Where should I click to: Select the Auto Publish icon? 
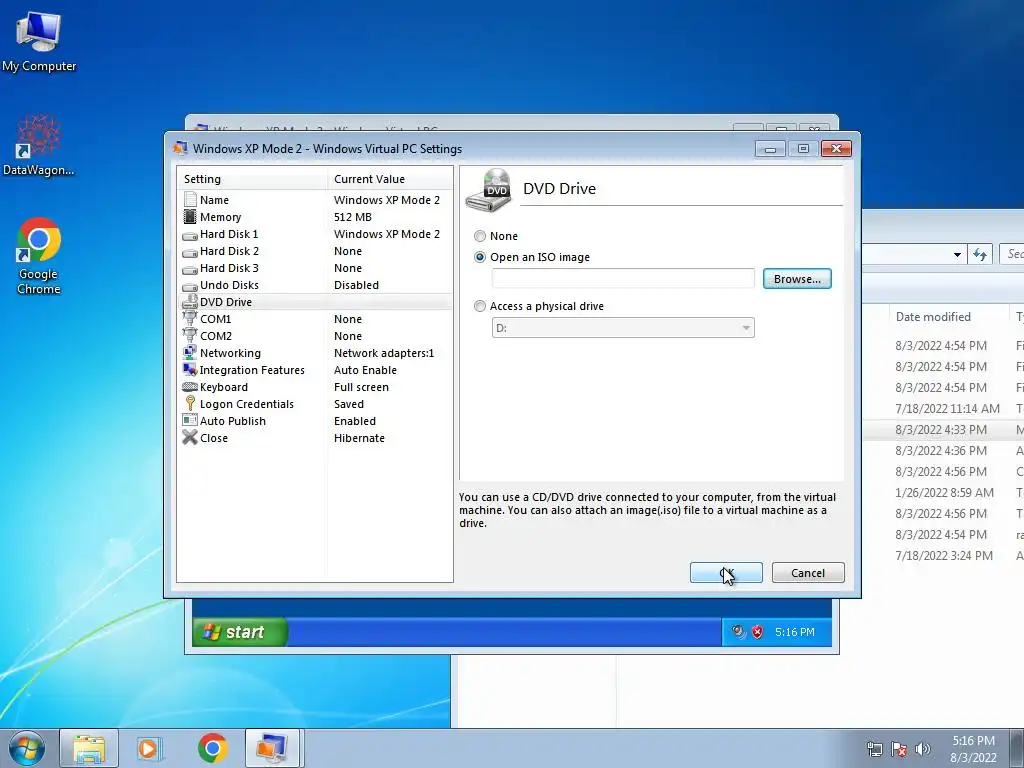pos(190,421)
